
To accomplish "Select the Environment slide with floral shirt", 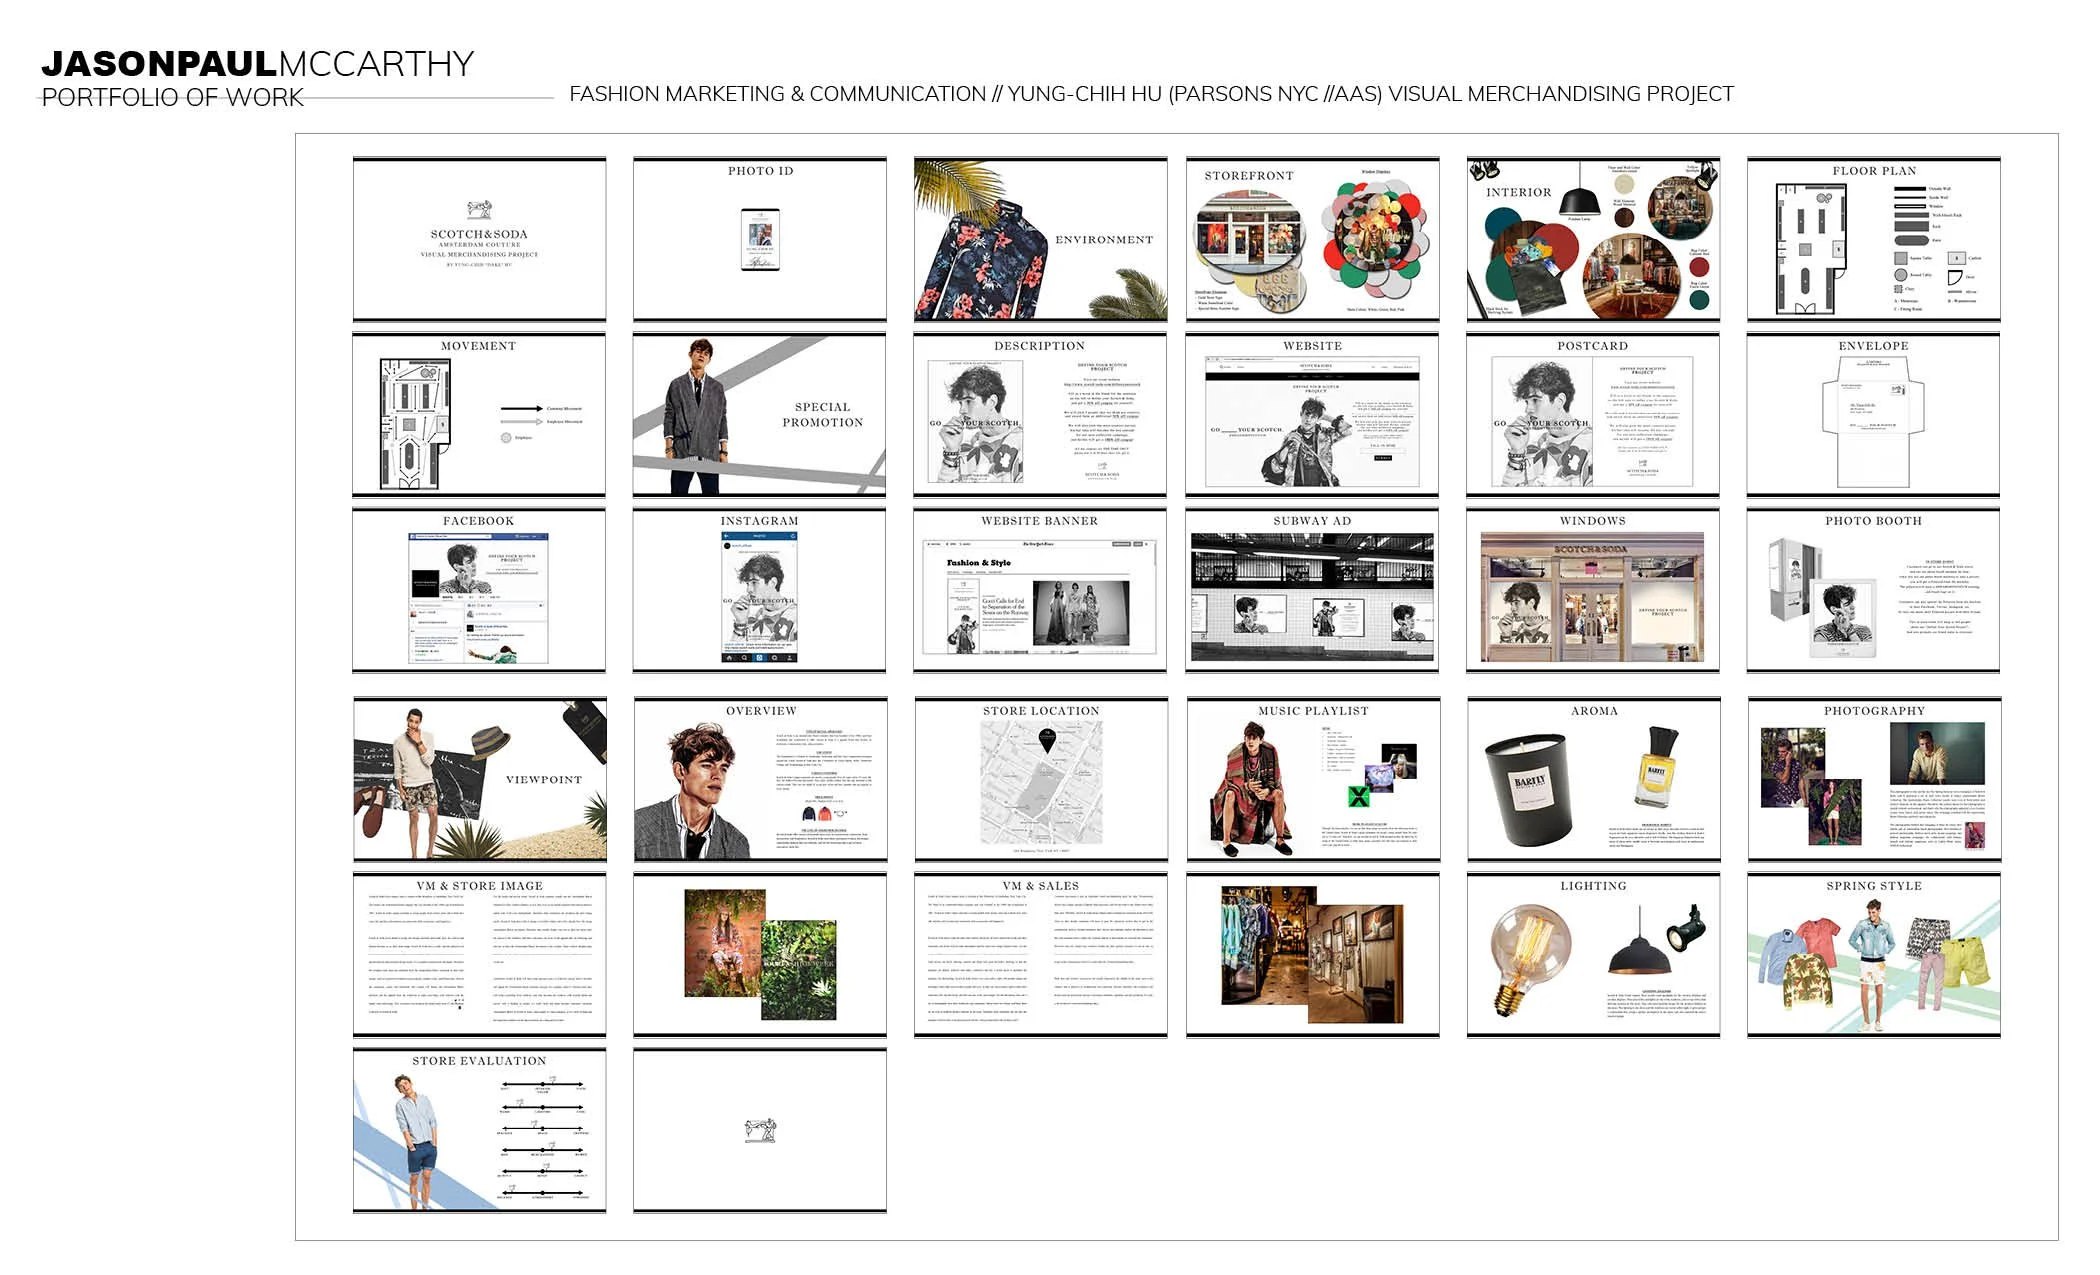I will pyautogui.click(x=1040, y=239).
